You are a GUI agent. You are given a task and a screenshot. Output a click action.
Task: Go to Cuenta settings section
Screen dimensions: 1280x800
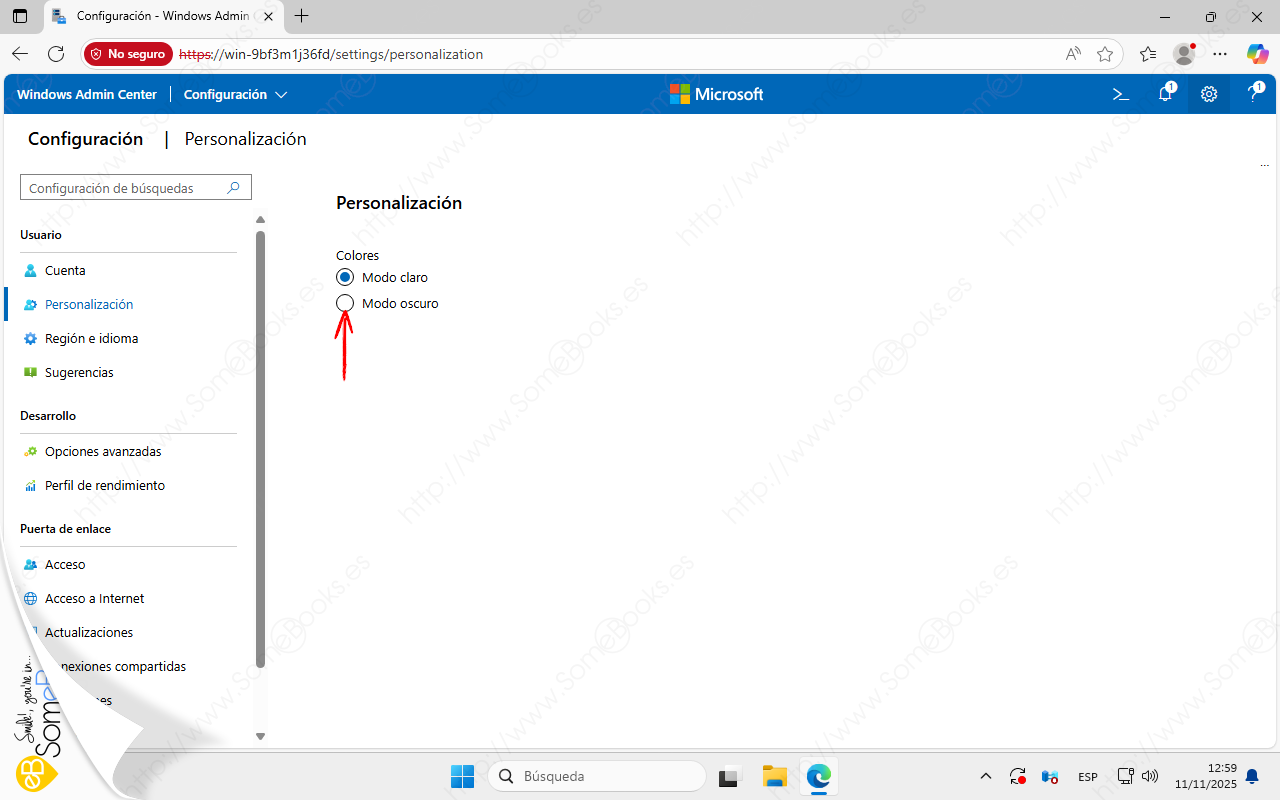tap(65, 270)
